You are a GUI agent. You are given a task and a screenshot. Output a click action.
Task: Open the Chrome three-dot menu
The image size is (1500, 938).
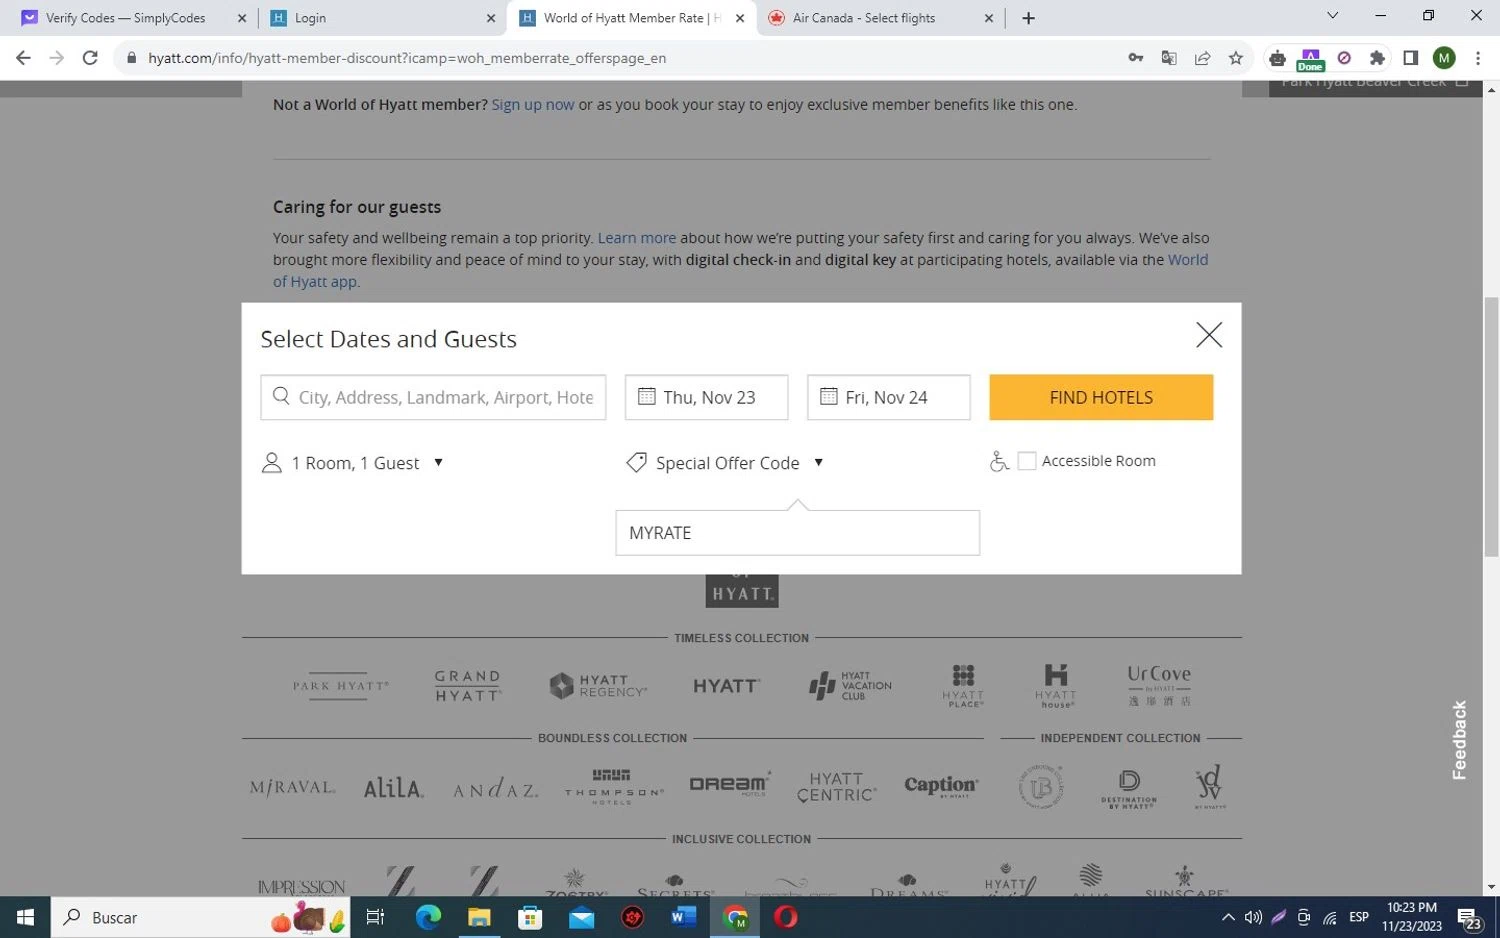1478,58
